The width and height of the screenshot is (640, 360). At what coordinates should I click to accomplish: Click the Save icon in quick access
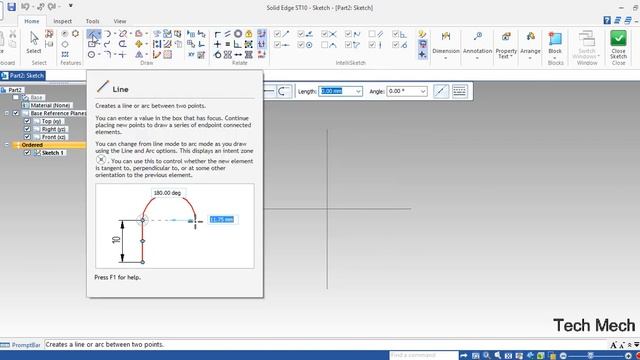[x=11, y=7]
